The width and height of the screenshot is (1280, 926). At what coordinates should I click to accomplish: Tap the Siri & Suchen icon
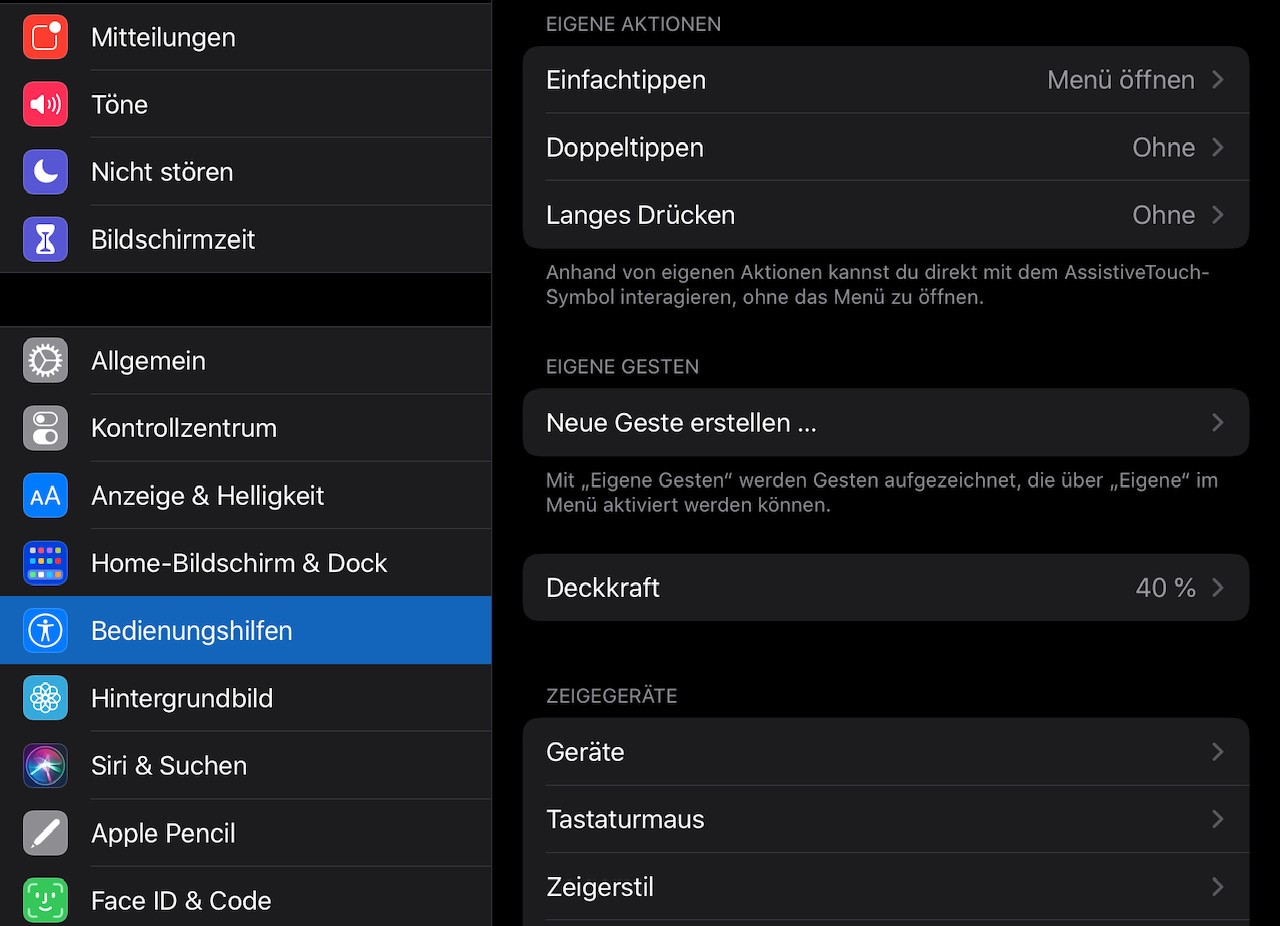[45, 766]
